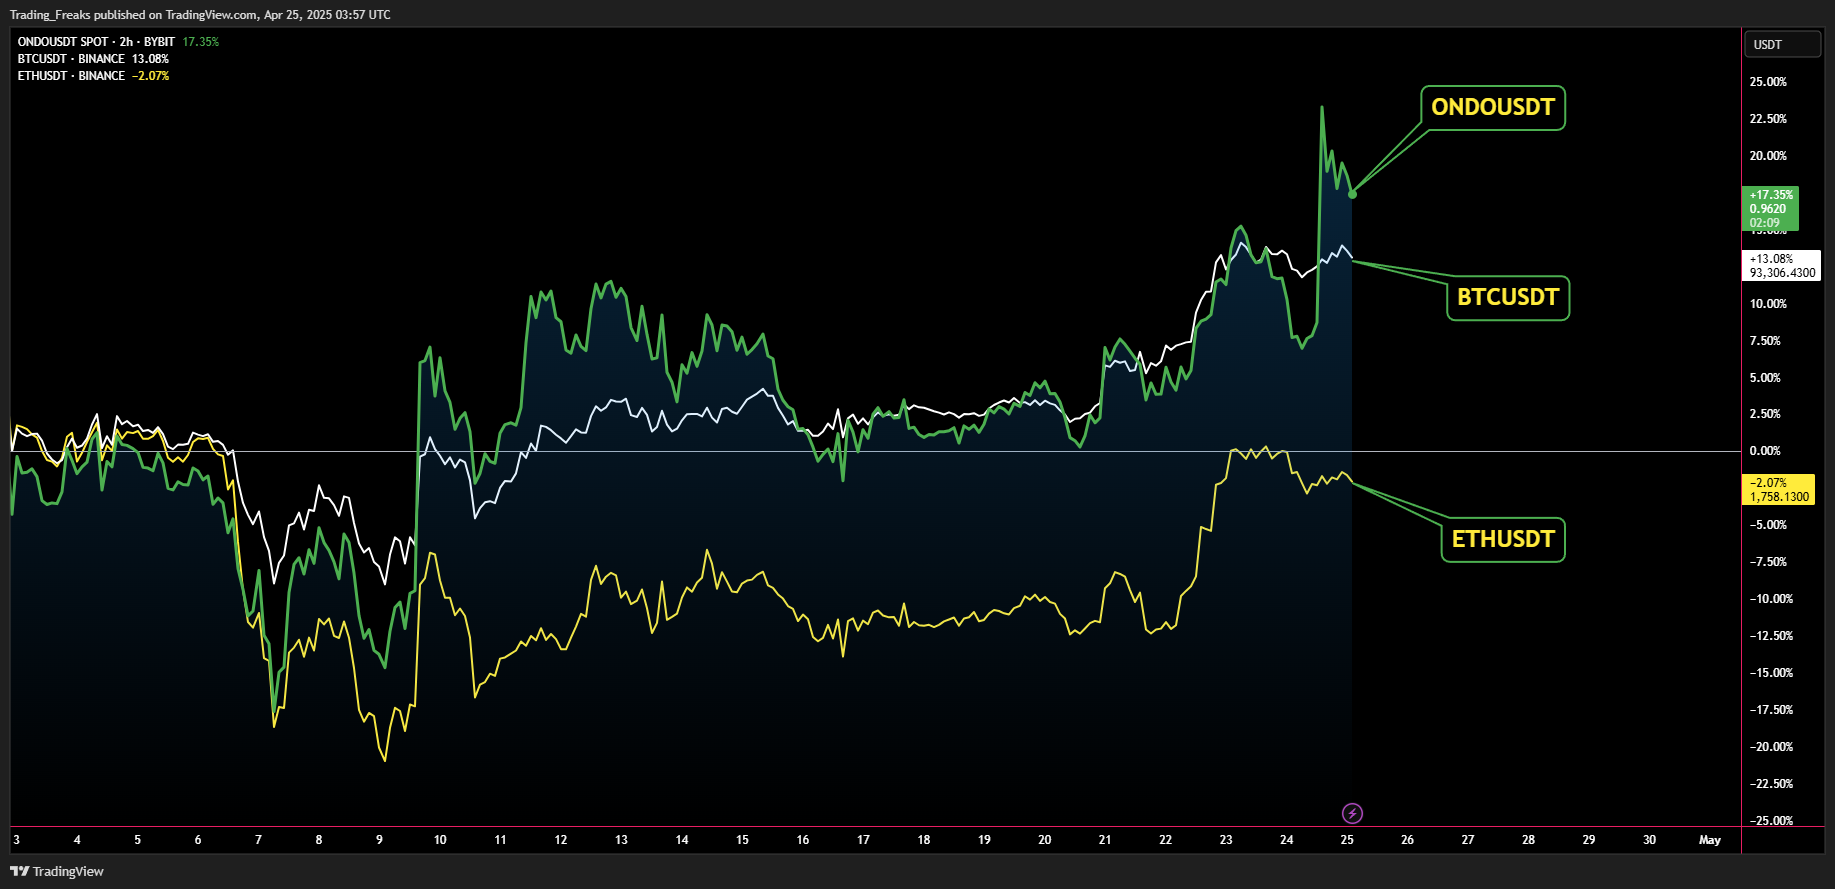Click the TradingView logo at bottom left

(x=57, y=871)
